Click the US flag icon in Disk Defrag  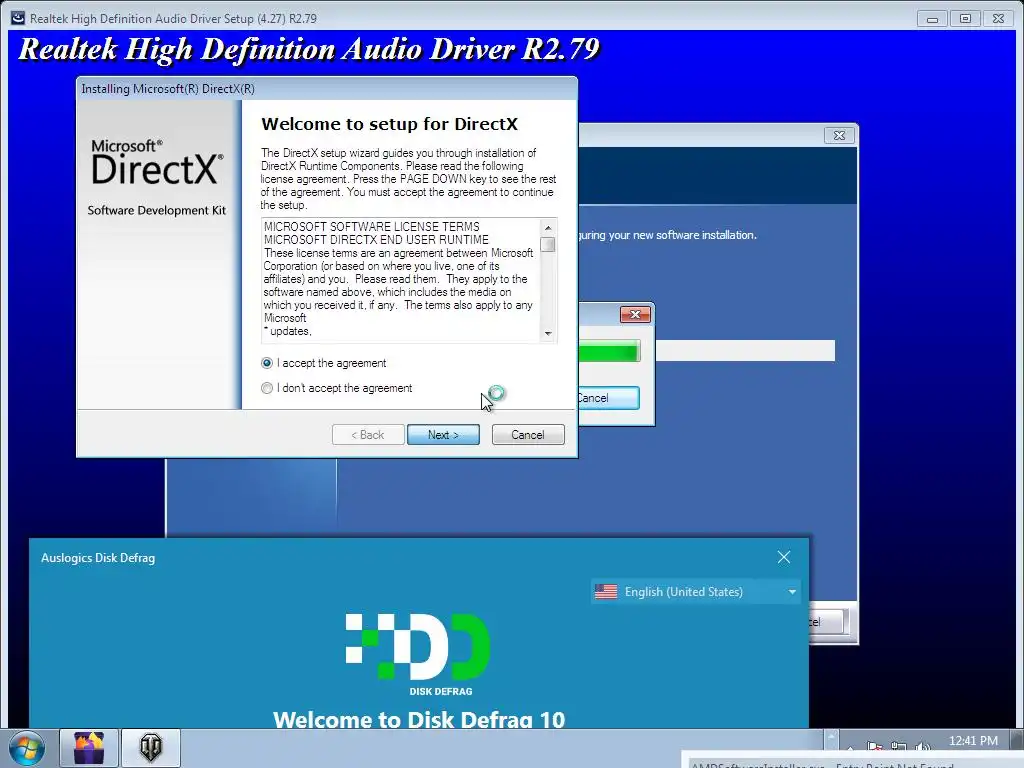[606, 592]
